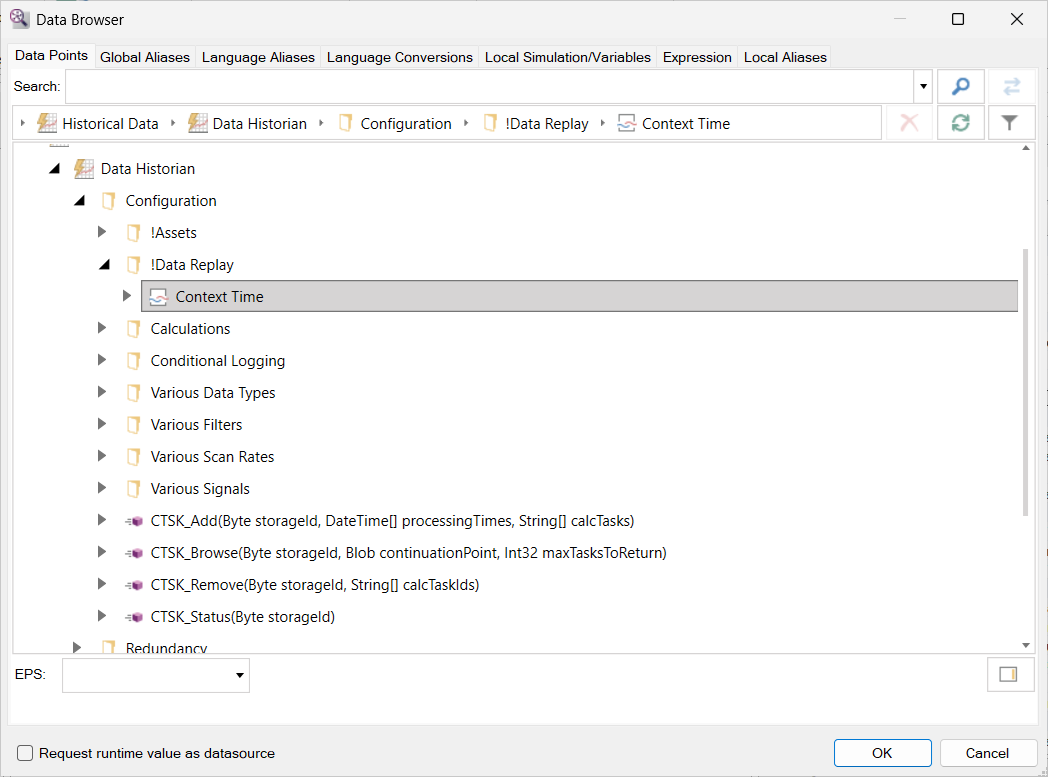Open the filter funnel button
Screen dimensions: 1048x777
(x=1010, y=123)
